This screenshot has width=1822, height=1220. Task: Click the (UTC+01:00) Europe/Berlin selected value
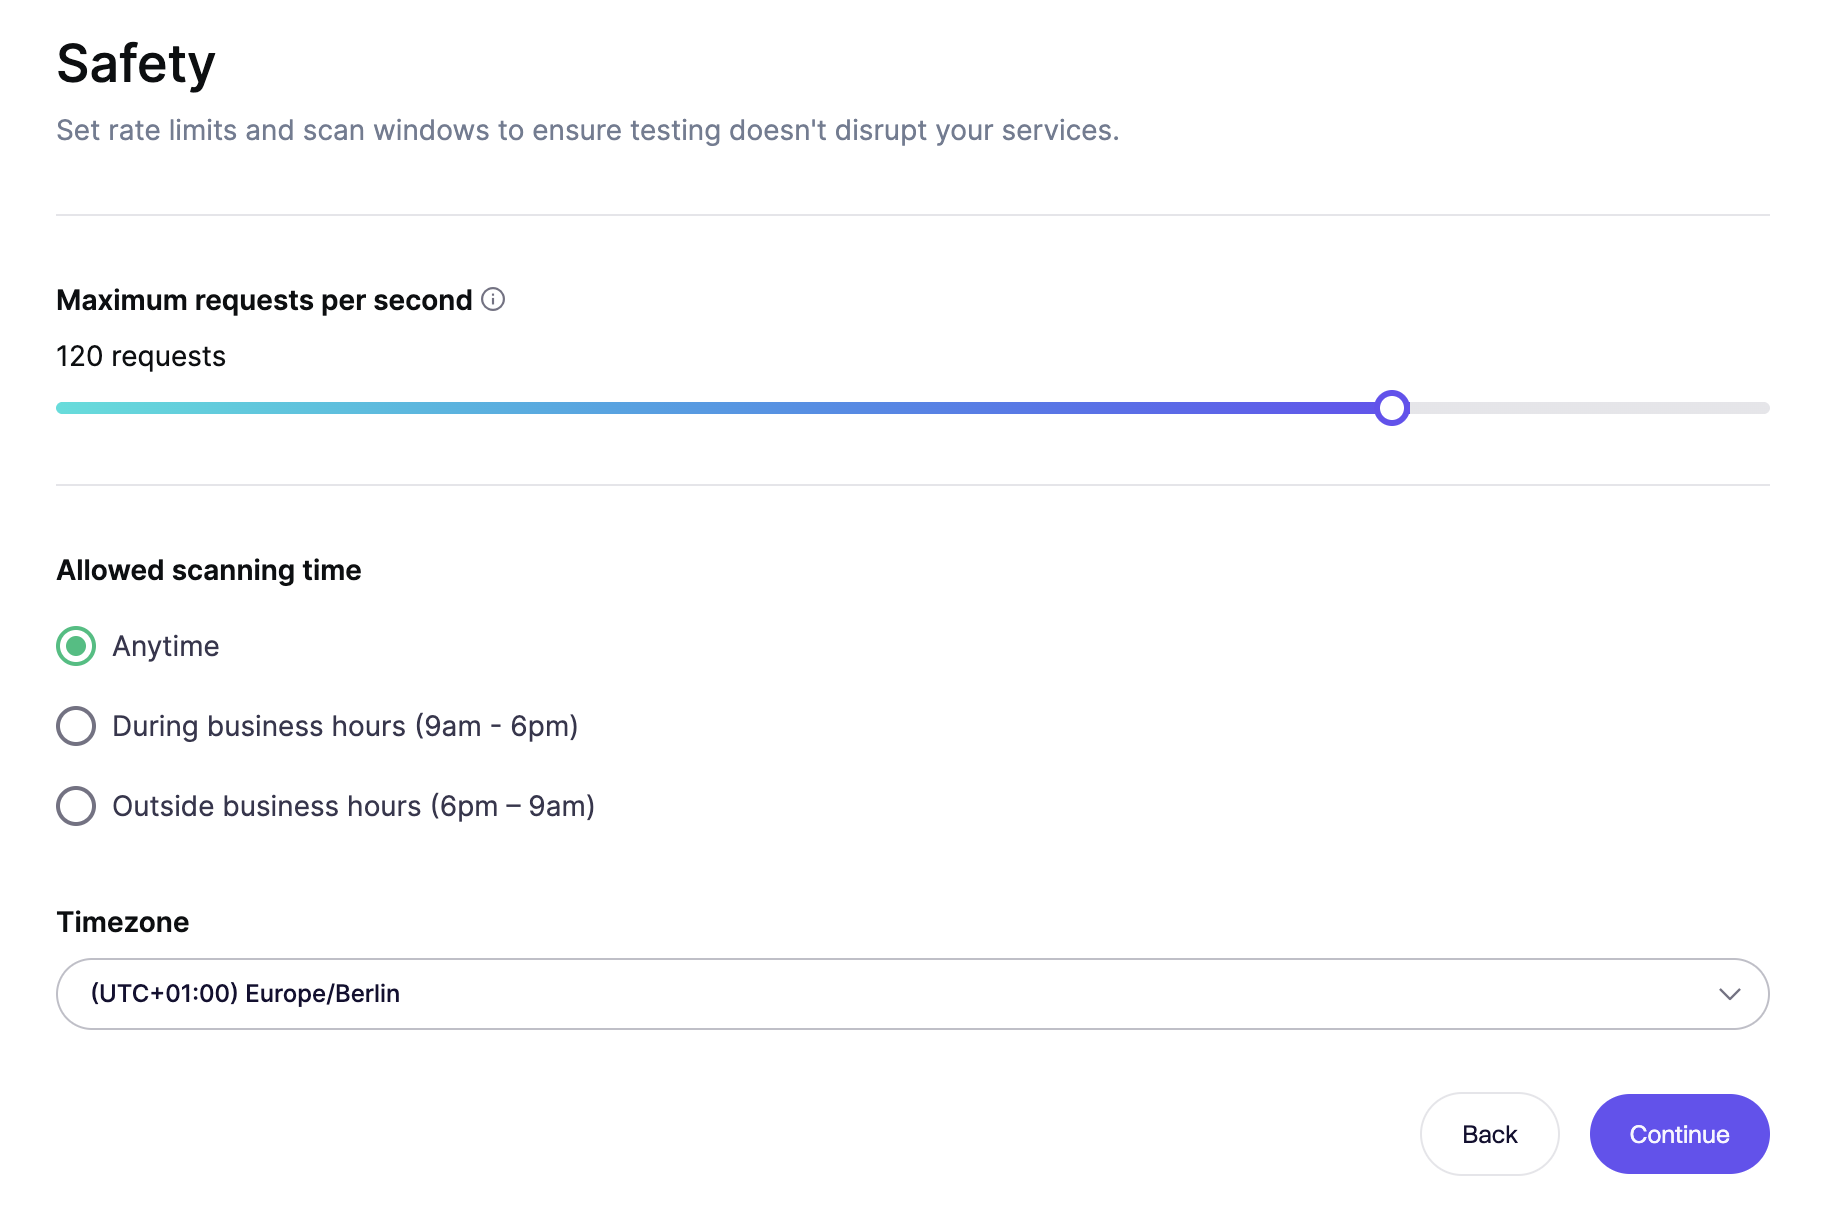click(x=245, y=994)
